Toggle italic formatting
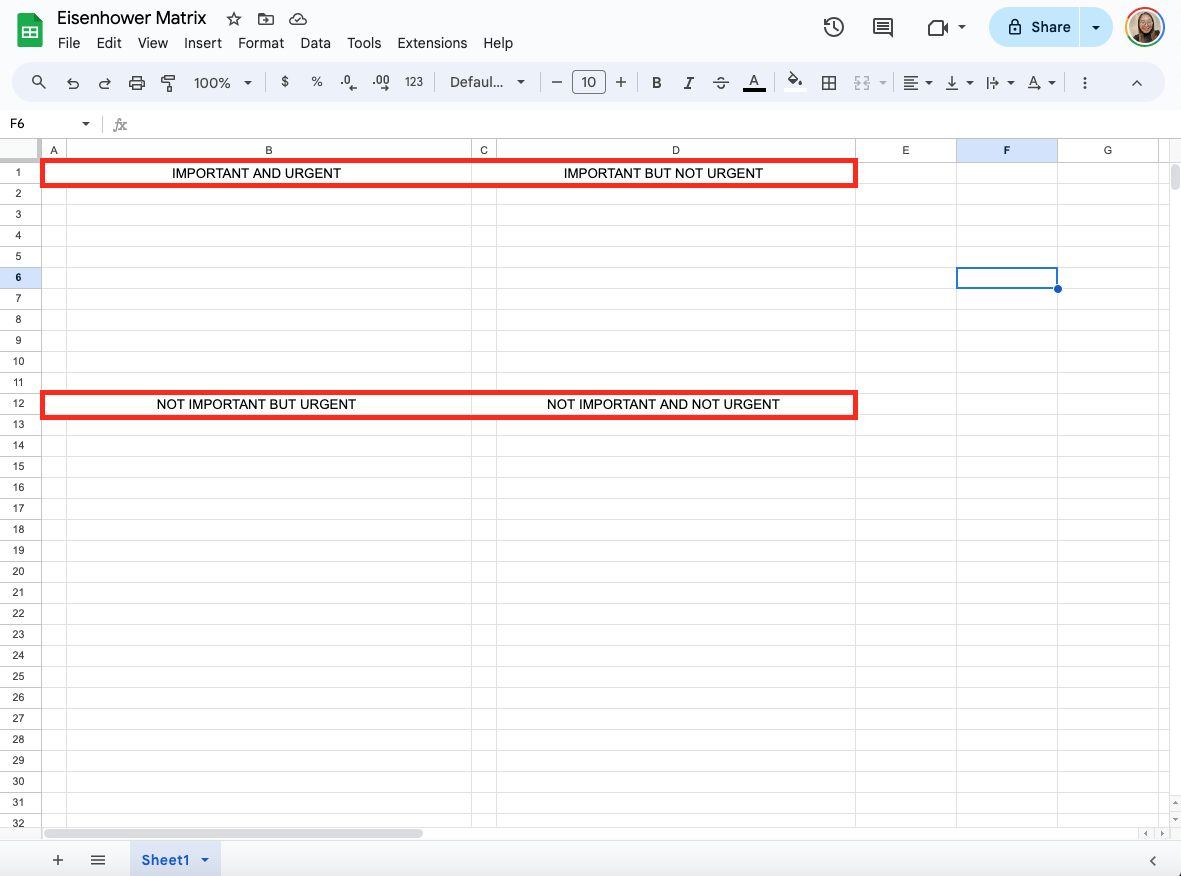Viewport: 1181px width, 876px height. pos(687,83)
